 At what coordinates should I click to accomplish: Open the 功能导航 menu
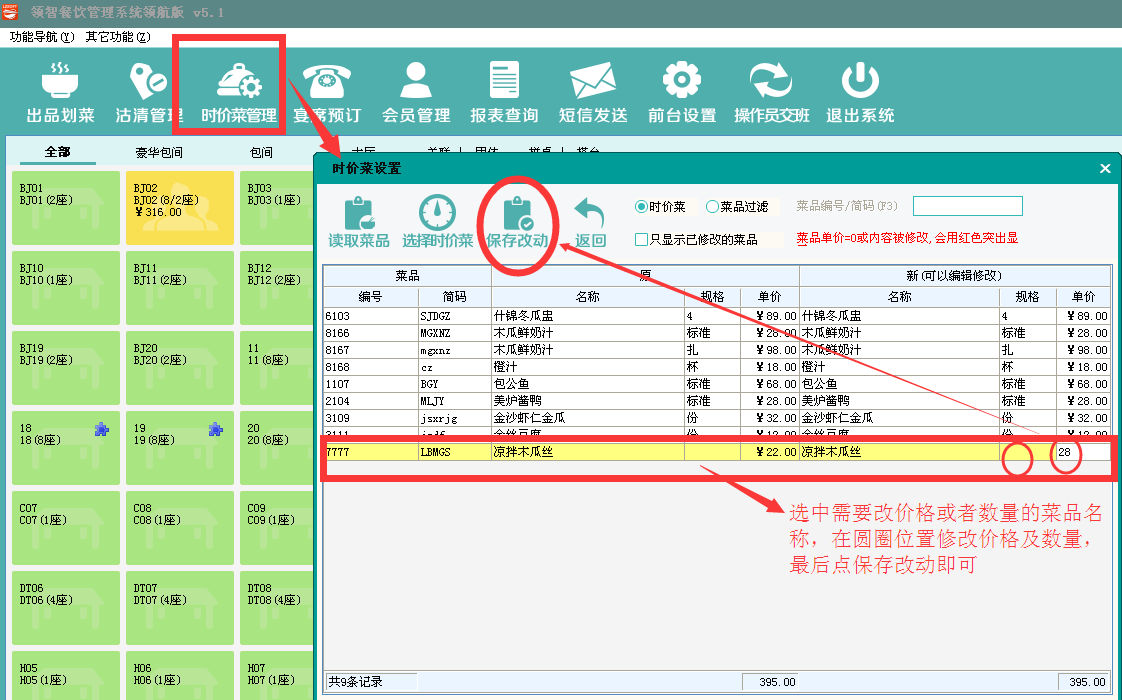[x=42, y=37]
